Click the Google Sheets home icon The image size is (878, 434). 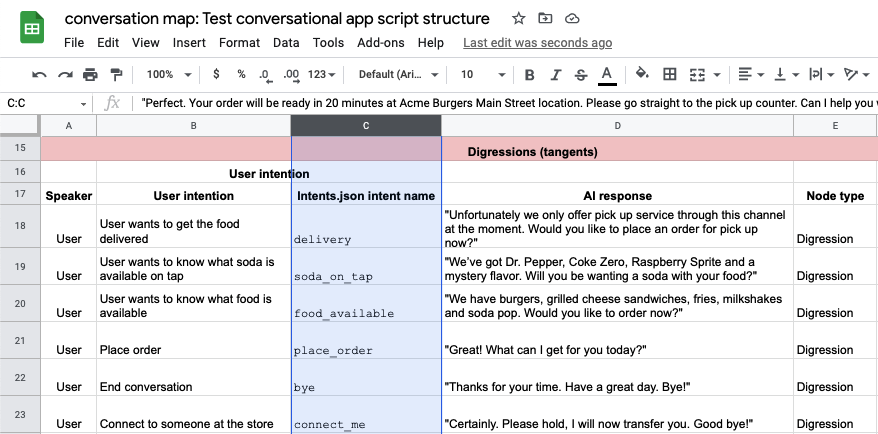(32, 29)
